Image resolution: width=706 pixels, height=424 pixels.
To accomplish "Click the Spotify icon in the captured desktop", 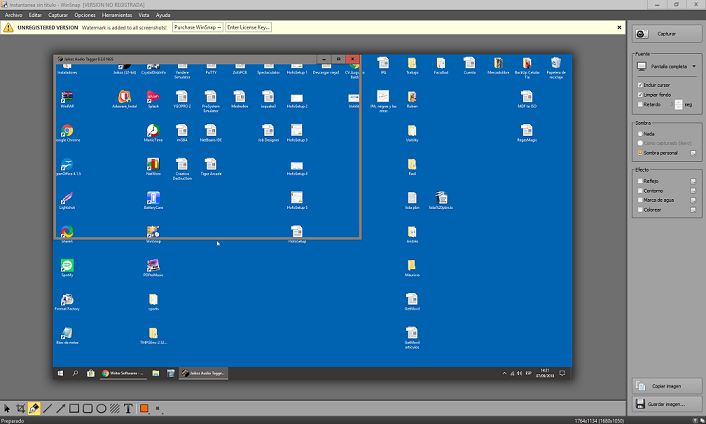I will coord(67,268).
